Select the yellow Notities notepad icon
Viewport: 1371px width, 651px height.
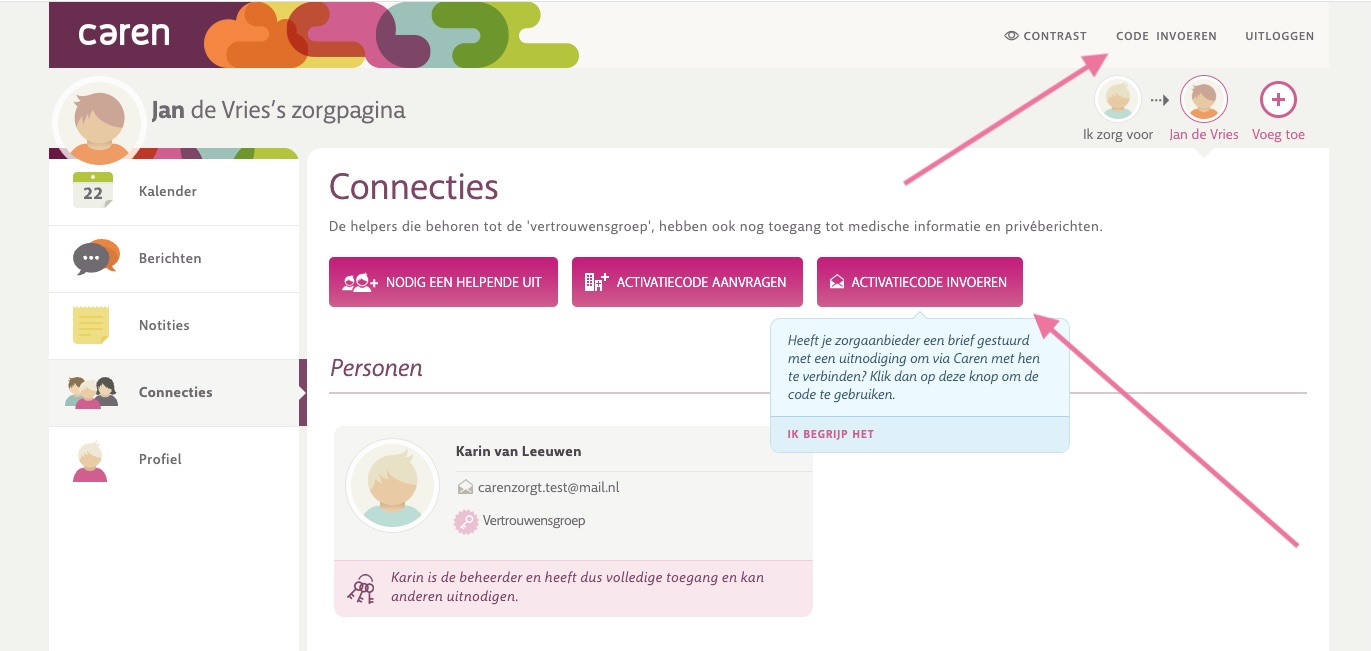tap(91, 325)
